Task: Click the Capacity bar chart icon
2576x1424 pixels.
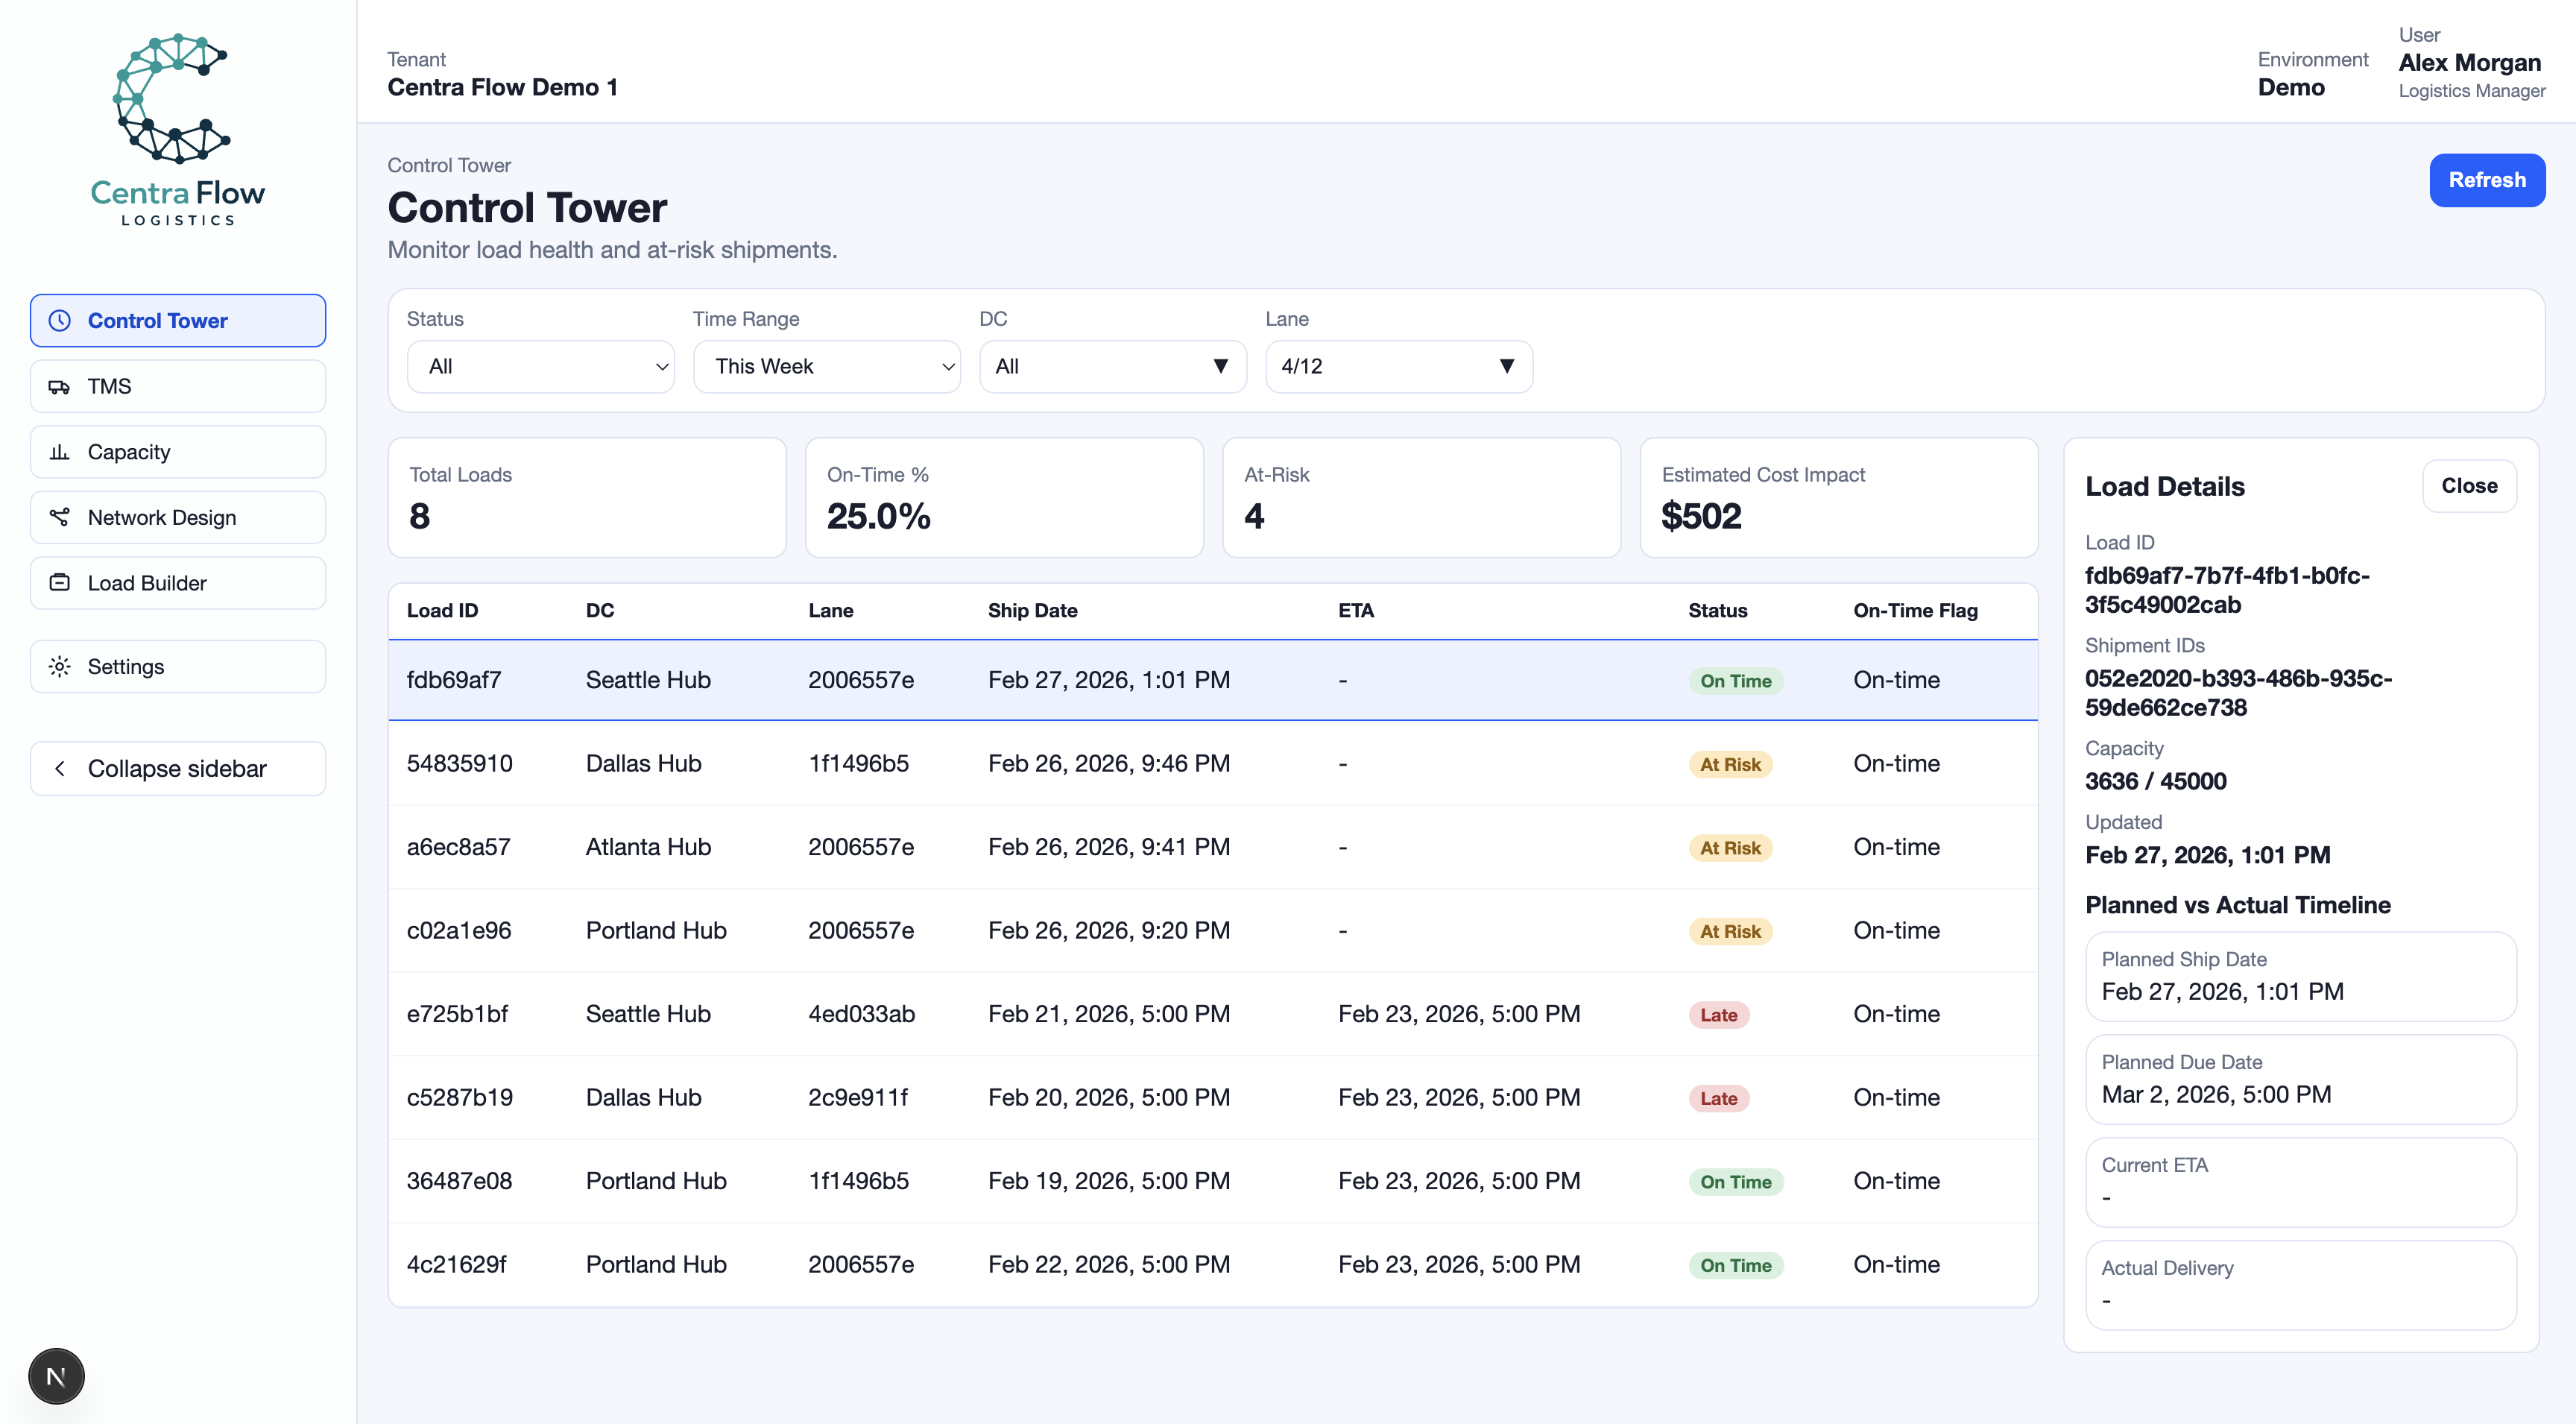Action: [60, 452]
